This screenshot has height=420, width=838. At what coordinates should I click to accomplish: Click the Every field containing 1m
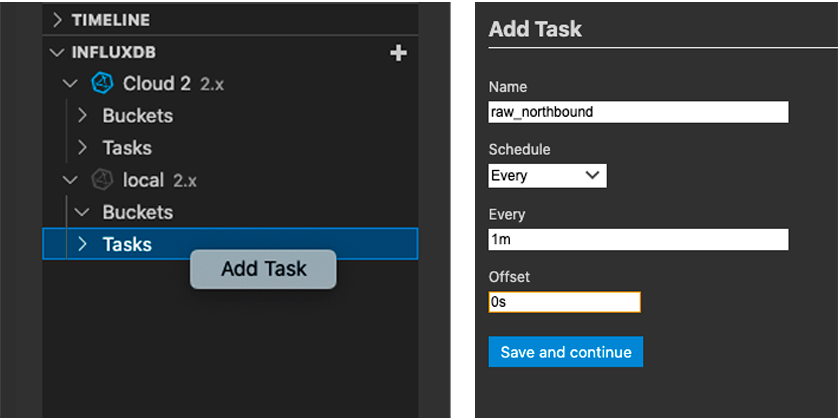pyautogui.click(x=638, y=239)
